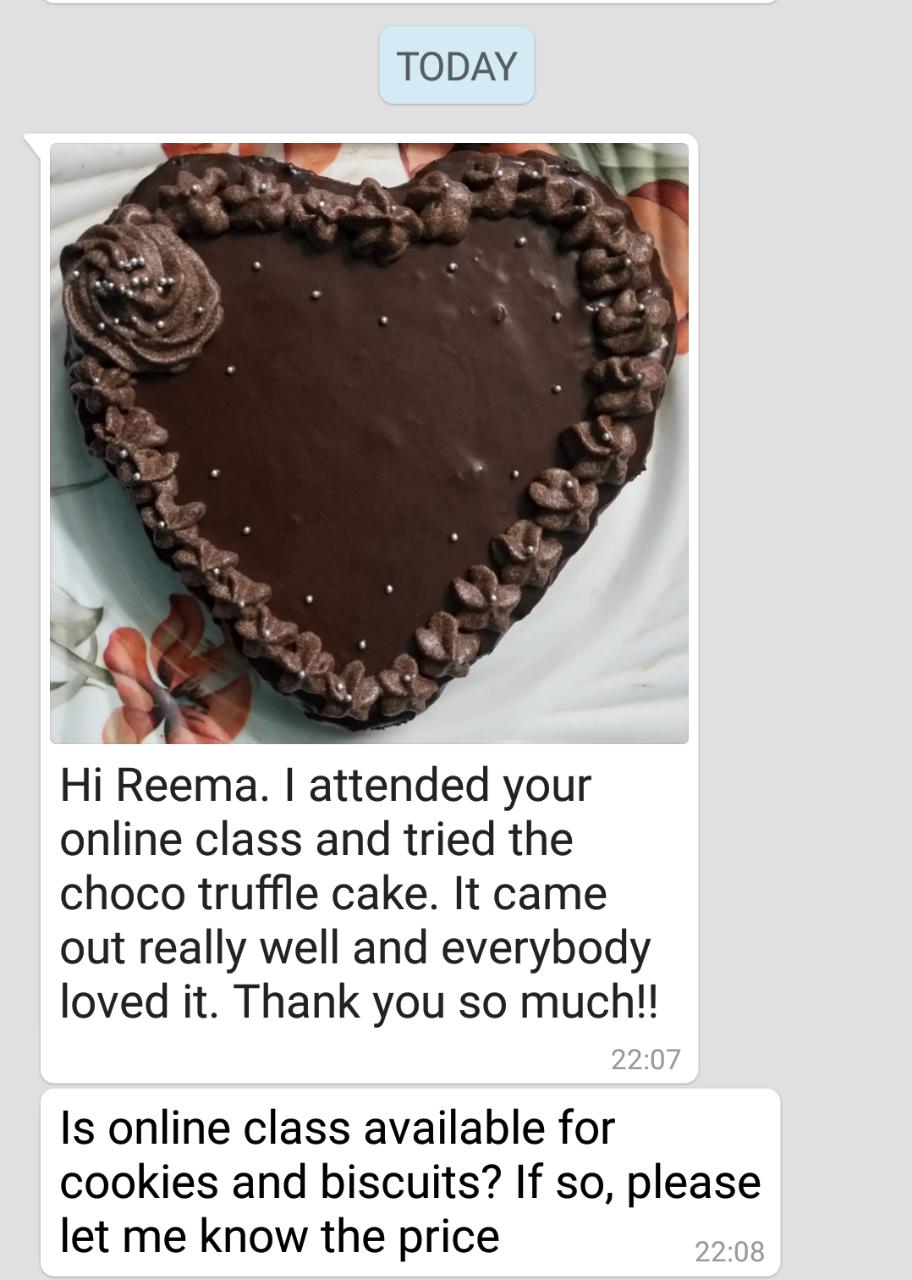912x1280 pixels.
Task: Click the 'Is online class available for' line
Action: [337, 1128]
